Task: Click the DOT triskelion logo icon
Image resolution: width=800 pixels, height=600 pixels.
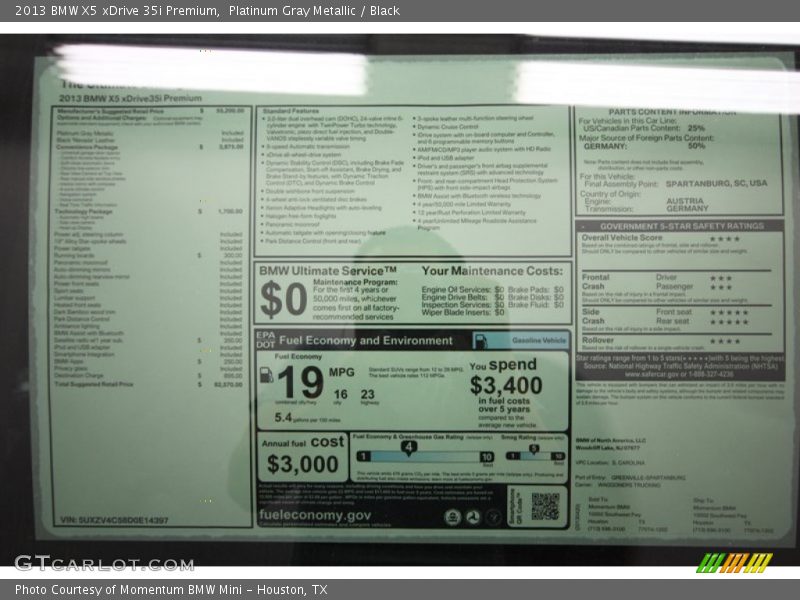Action: (473, 517)
